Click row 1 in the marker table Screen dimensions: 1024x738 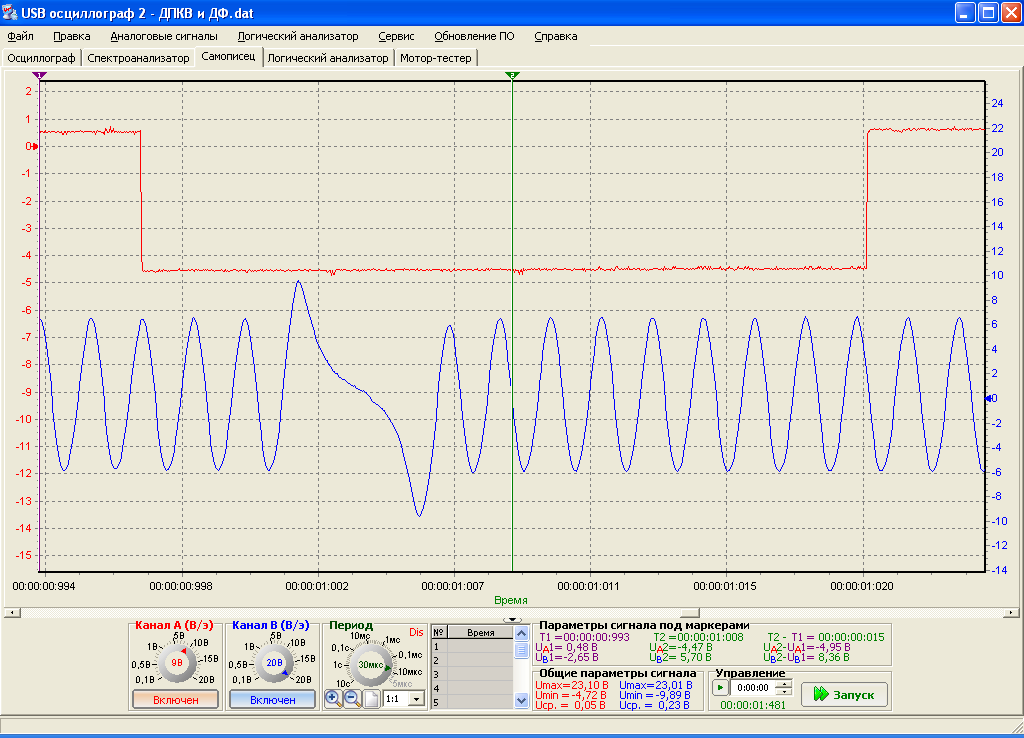(x=473, y=647)
